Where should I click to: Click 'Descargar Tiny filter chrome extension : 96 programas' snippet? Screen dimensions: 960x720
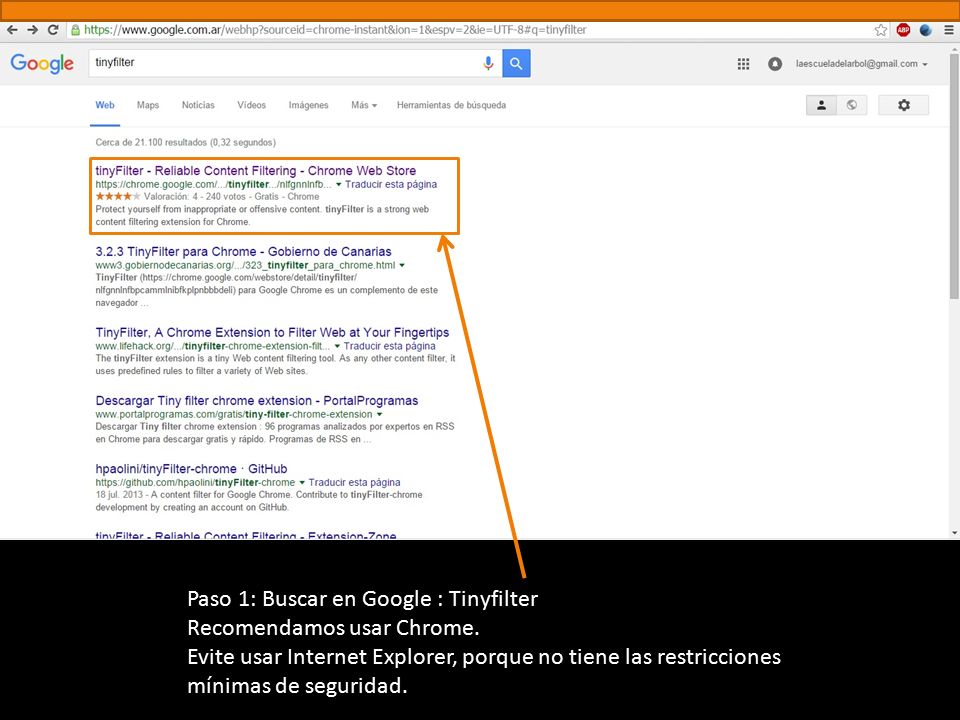coord(274,433)
